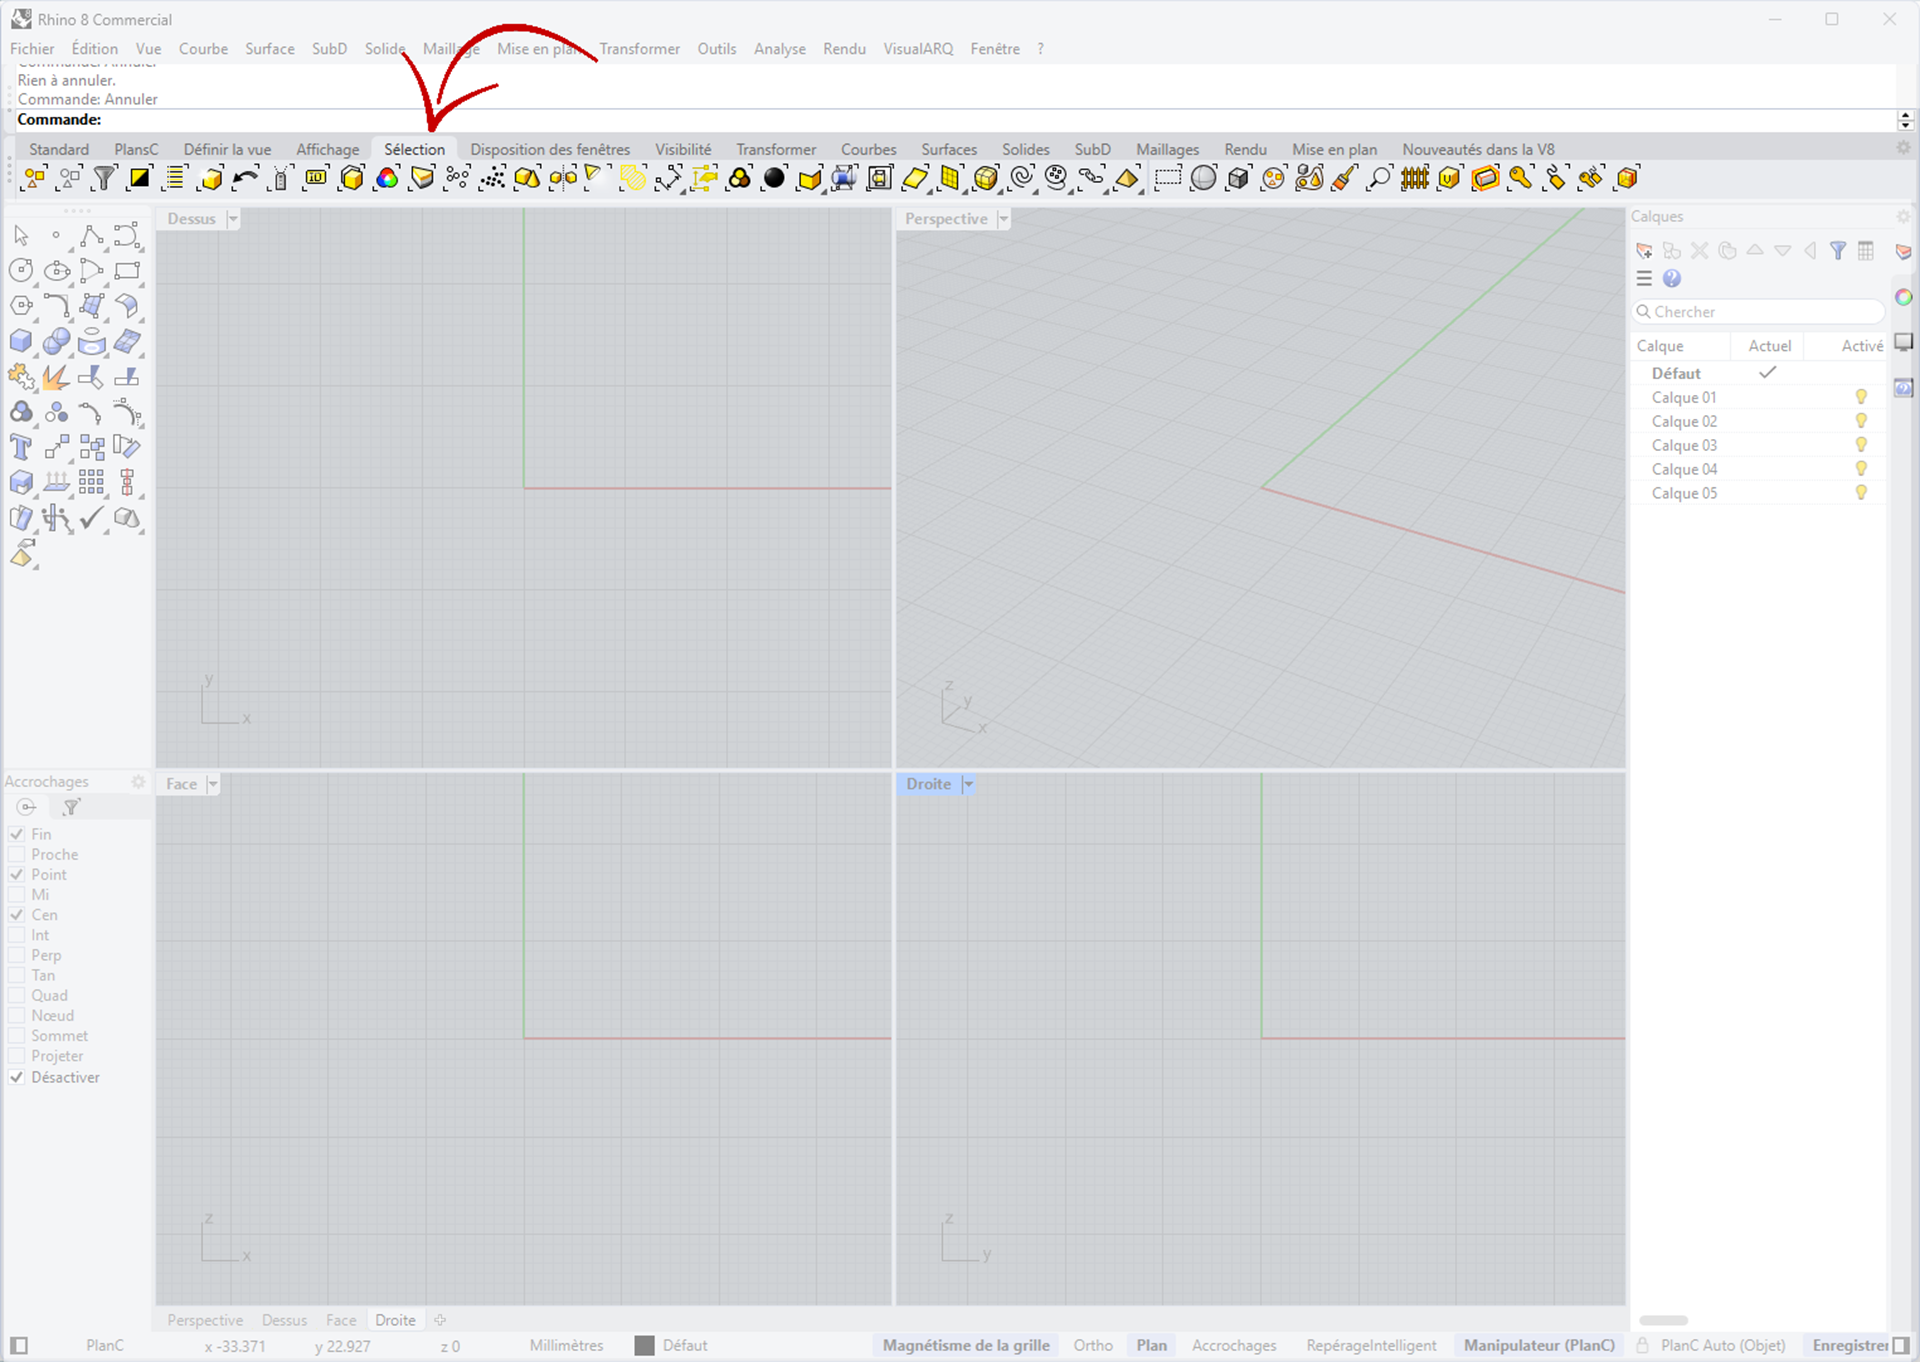Click the Défaut layer color swatch in status bar

pos(645,1346)
